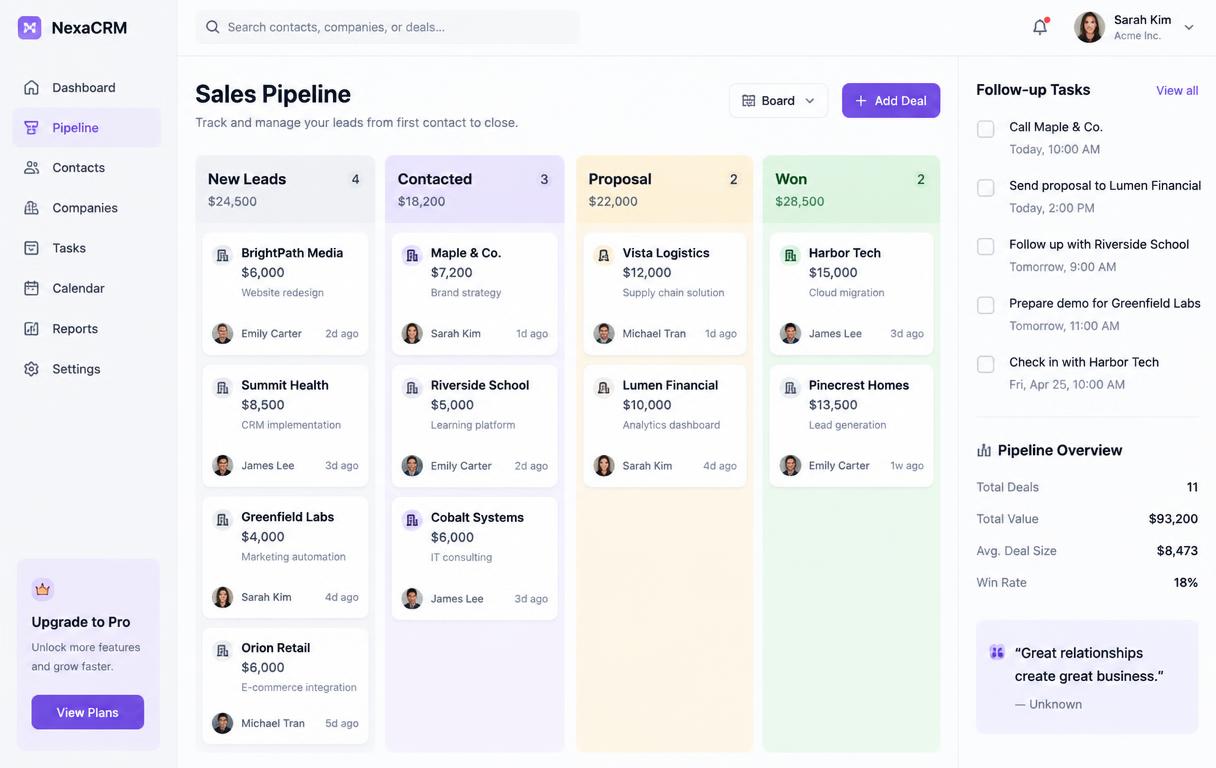Click the Lumen Financial Analytics dashboard text
Viewport: 1216px width, 768px height.
coord(671,425)
